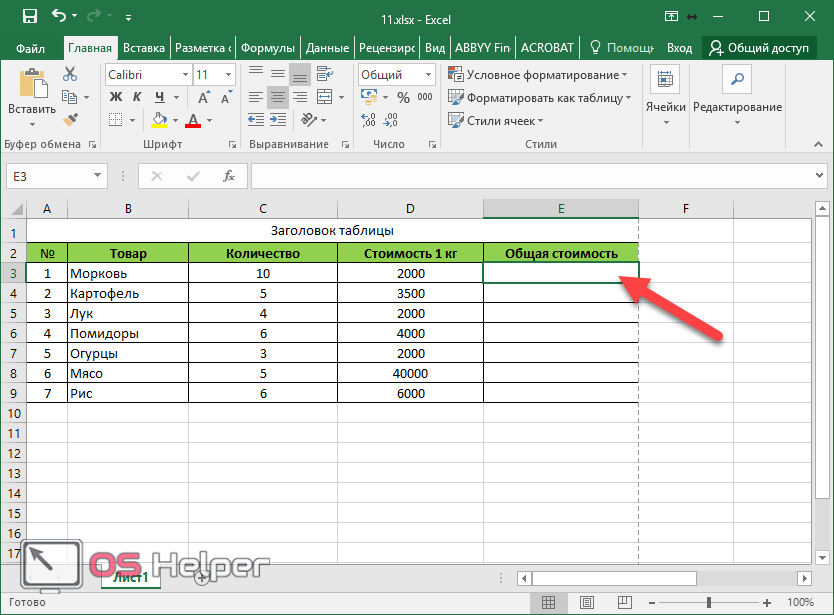
Task: Switch to the Вставка ribbon tab
Action: 144,47
